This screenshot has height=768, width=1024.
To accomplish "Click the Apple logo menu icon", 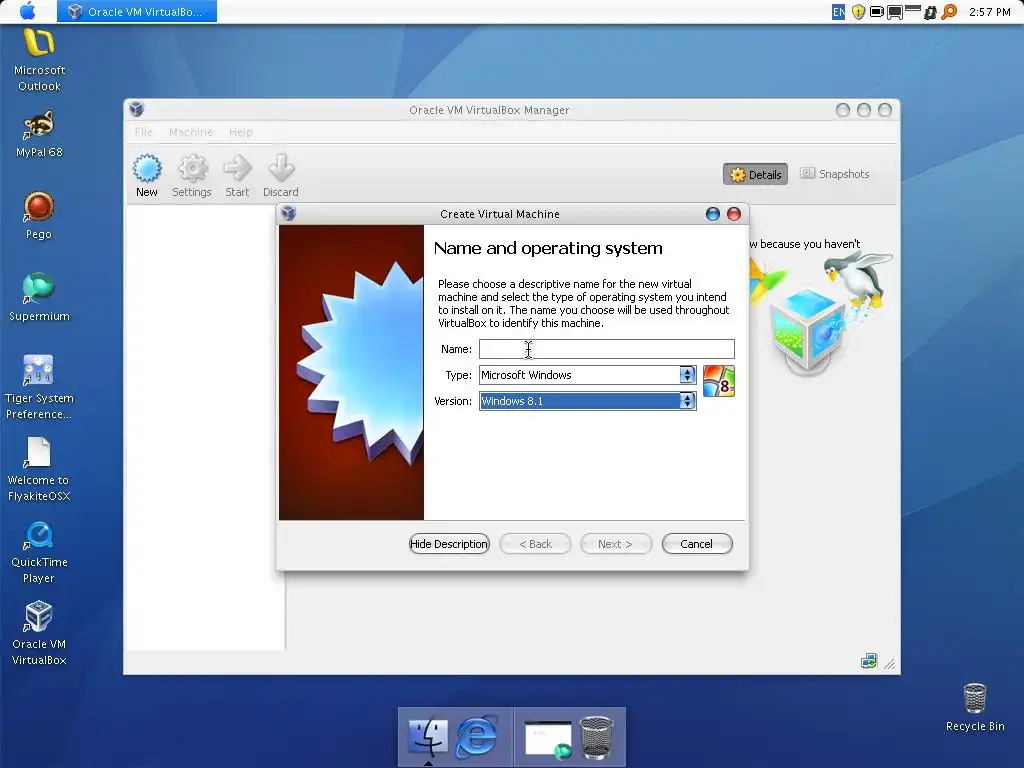I will point(27,11).
